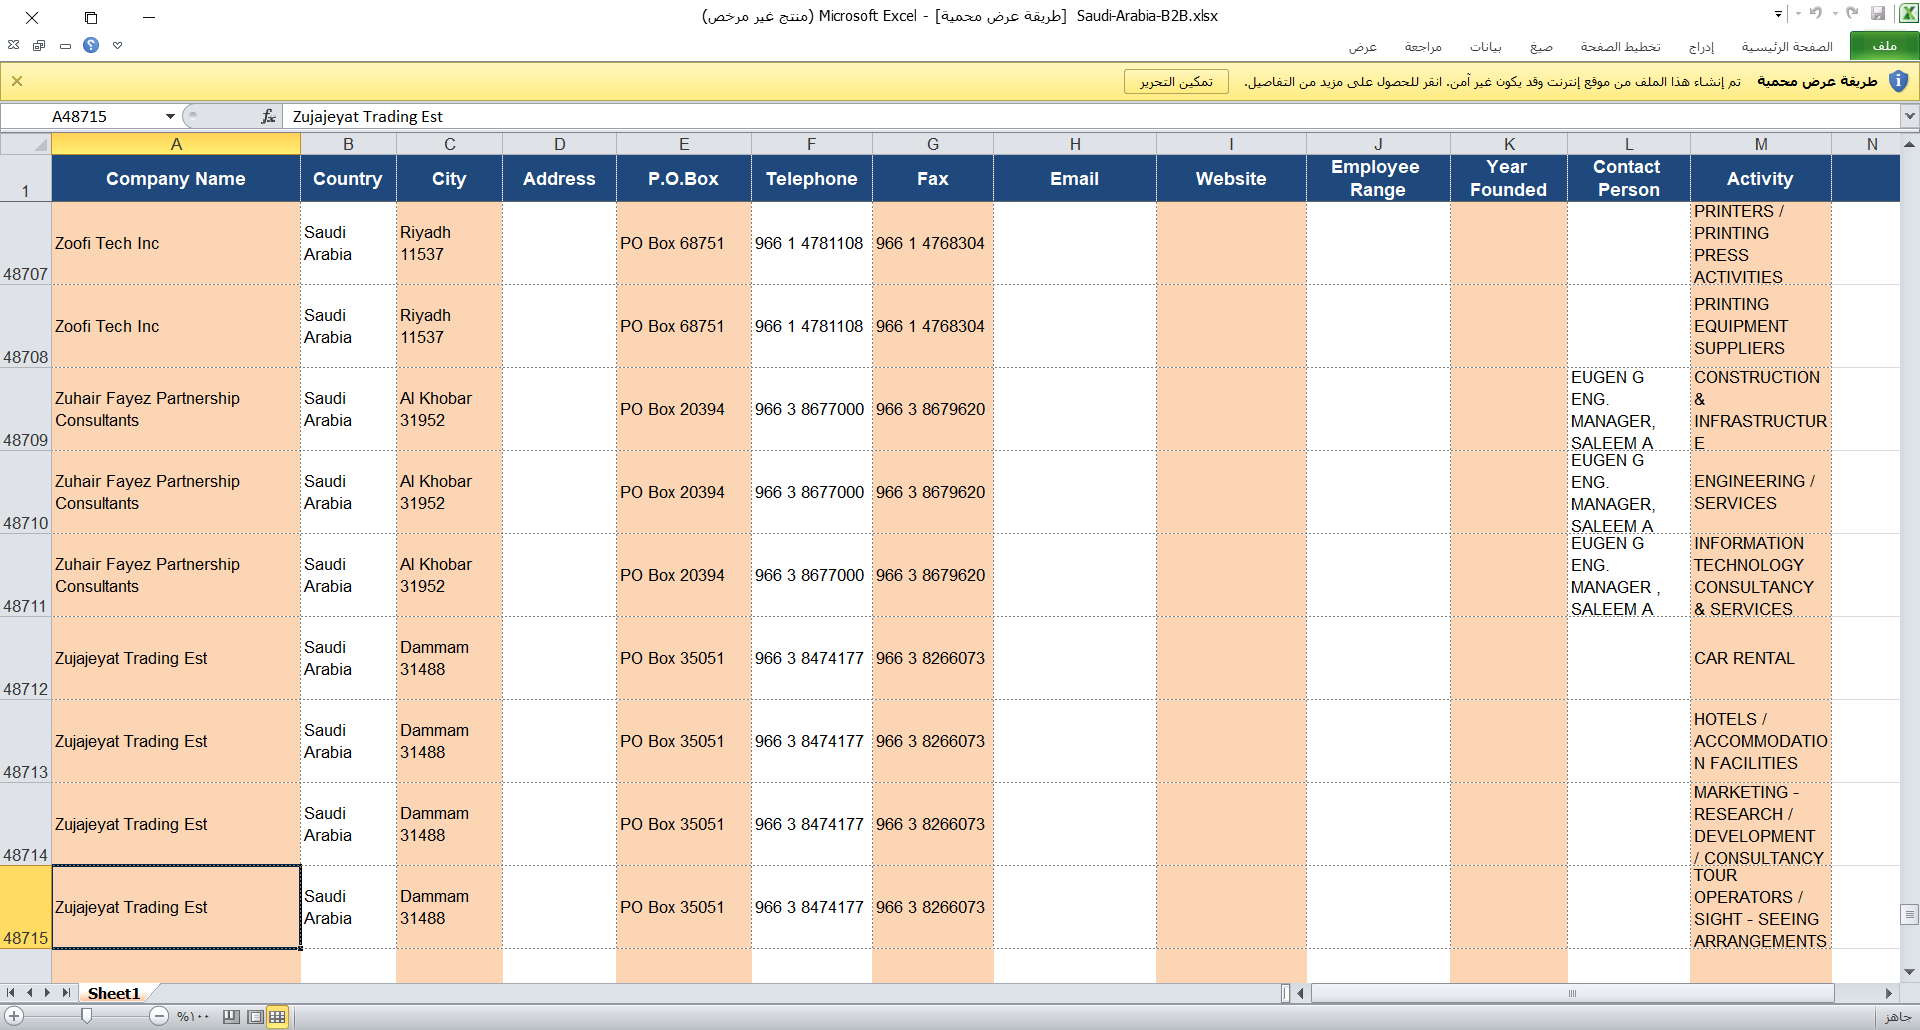This screenshot has width=1920, height=1030.
Task: Jump to first sheet with navigation arrow
Action: click(11, 993)
